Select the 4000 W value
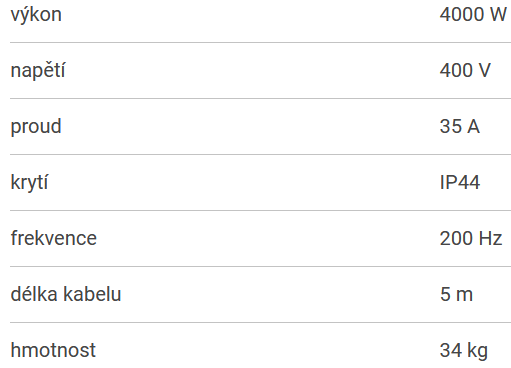 (473, 14)
